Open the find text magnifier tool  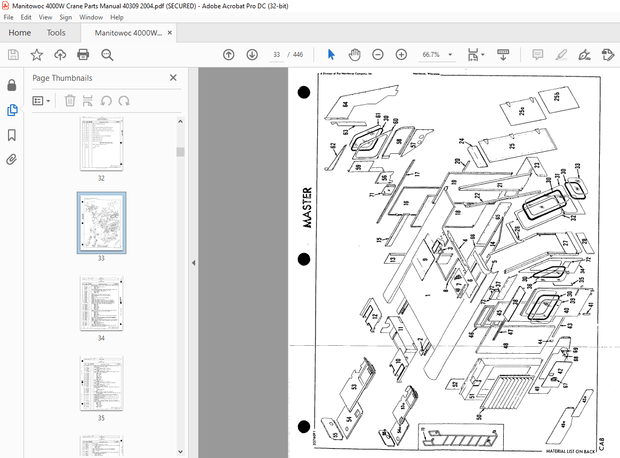pyautogui.click(x=107, y=55)
